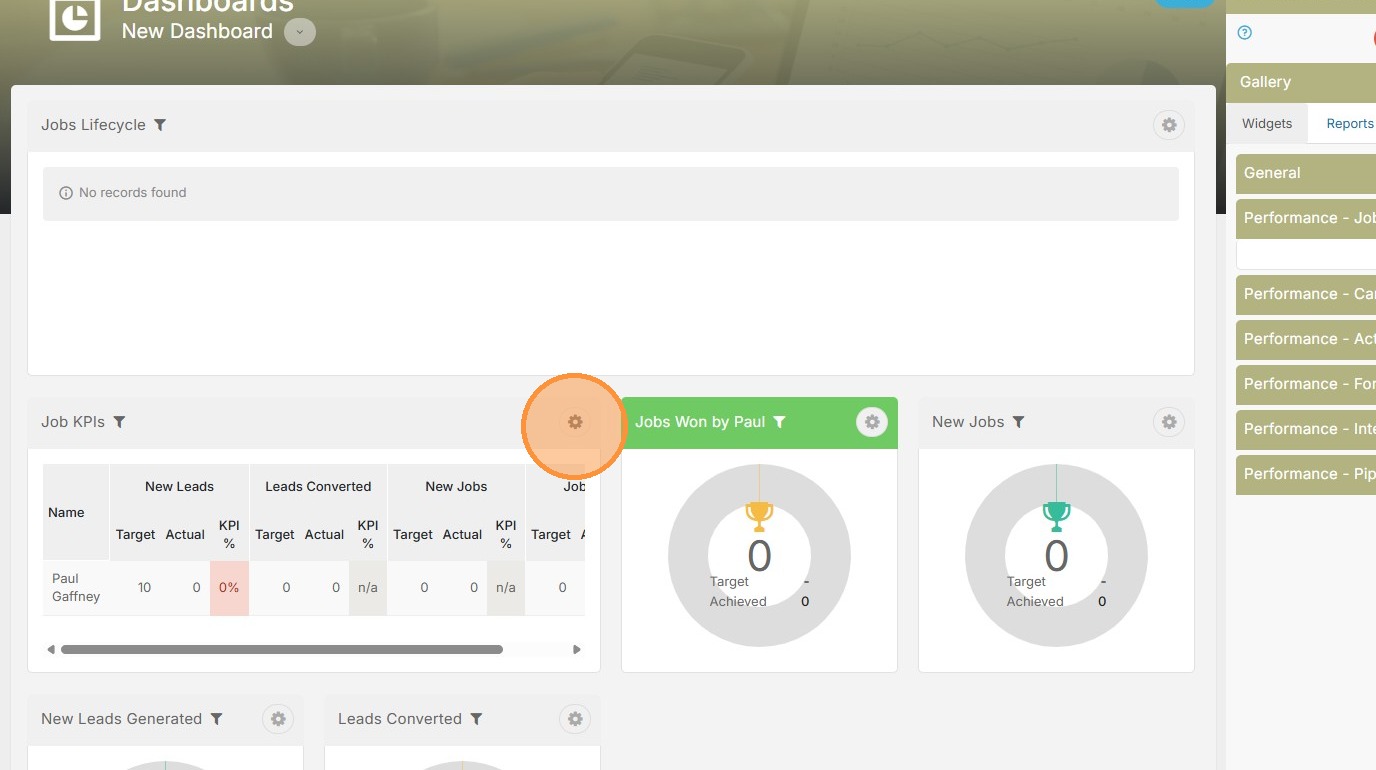Click the filter icon beside New Jobs title
The height and width of the screenshot is (770, 1376).
pos(1019,422)
